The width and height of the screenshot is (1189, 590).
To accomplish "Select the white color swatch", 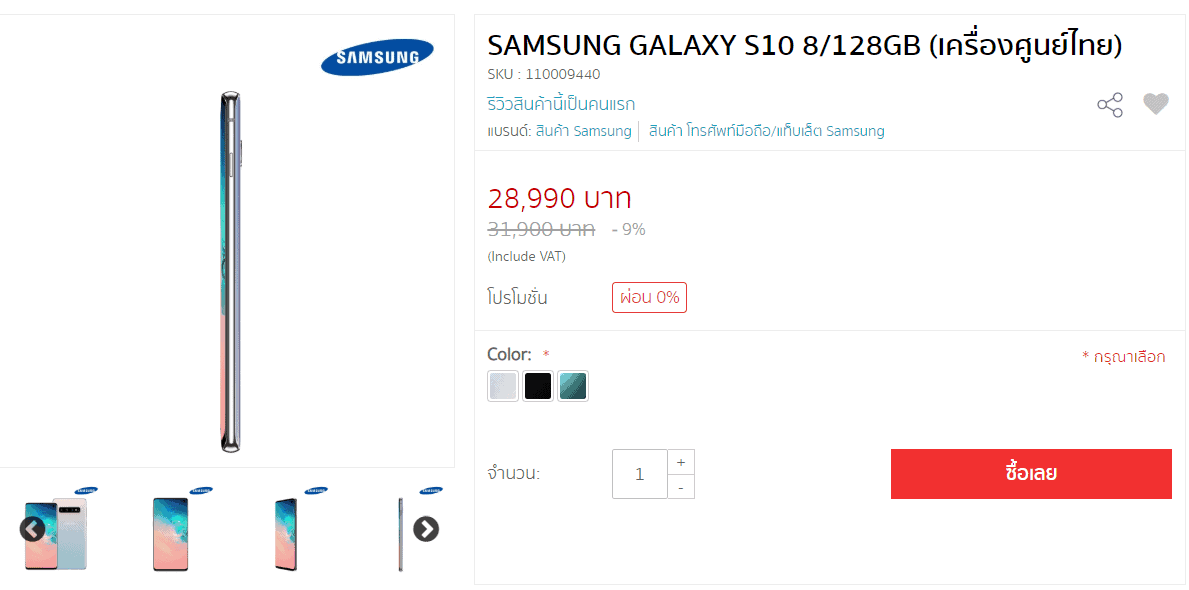I will tap(503, 386).
